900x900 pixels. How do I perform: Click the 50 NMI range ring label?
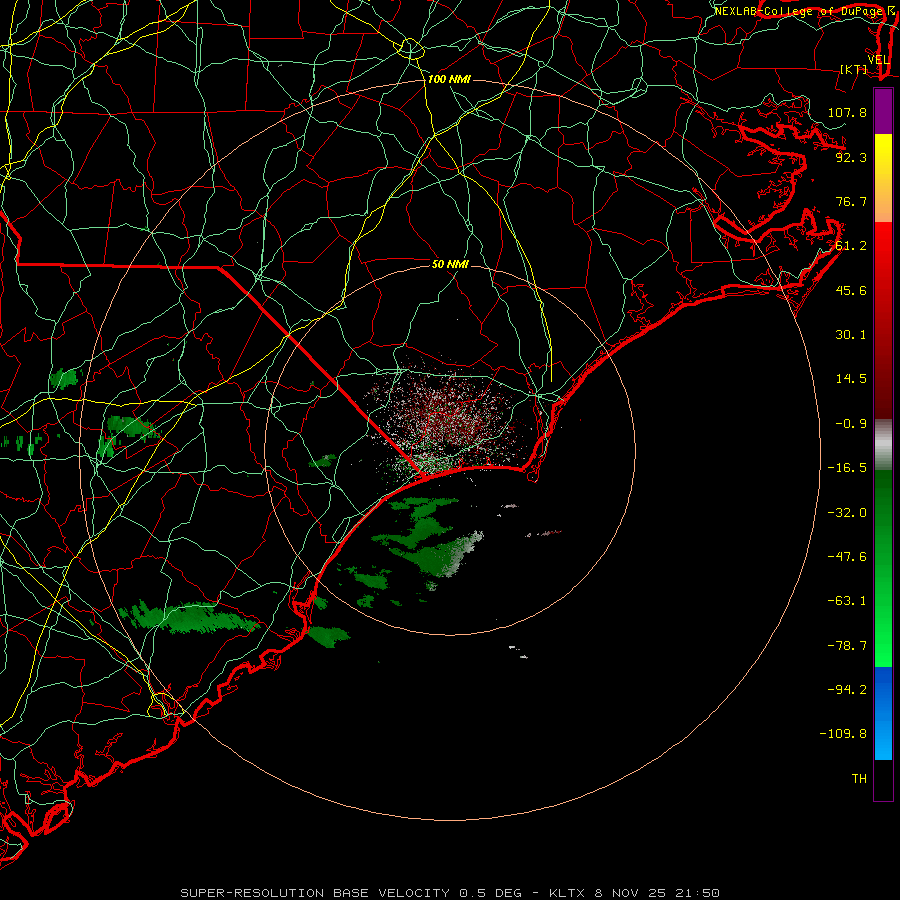point(450,264)
